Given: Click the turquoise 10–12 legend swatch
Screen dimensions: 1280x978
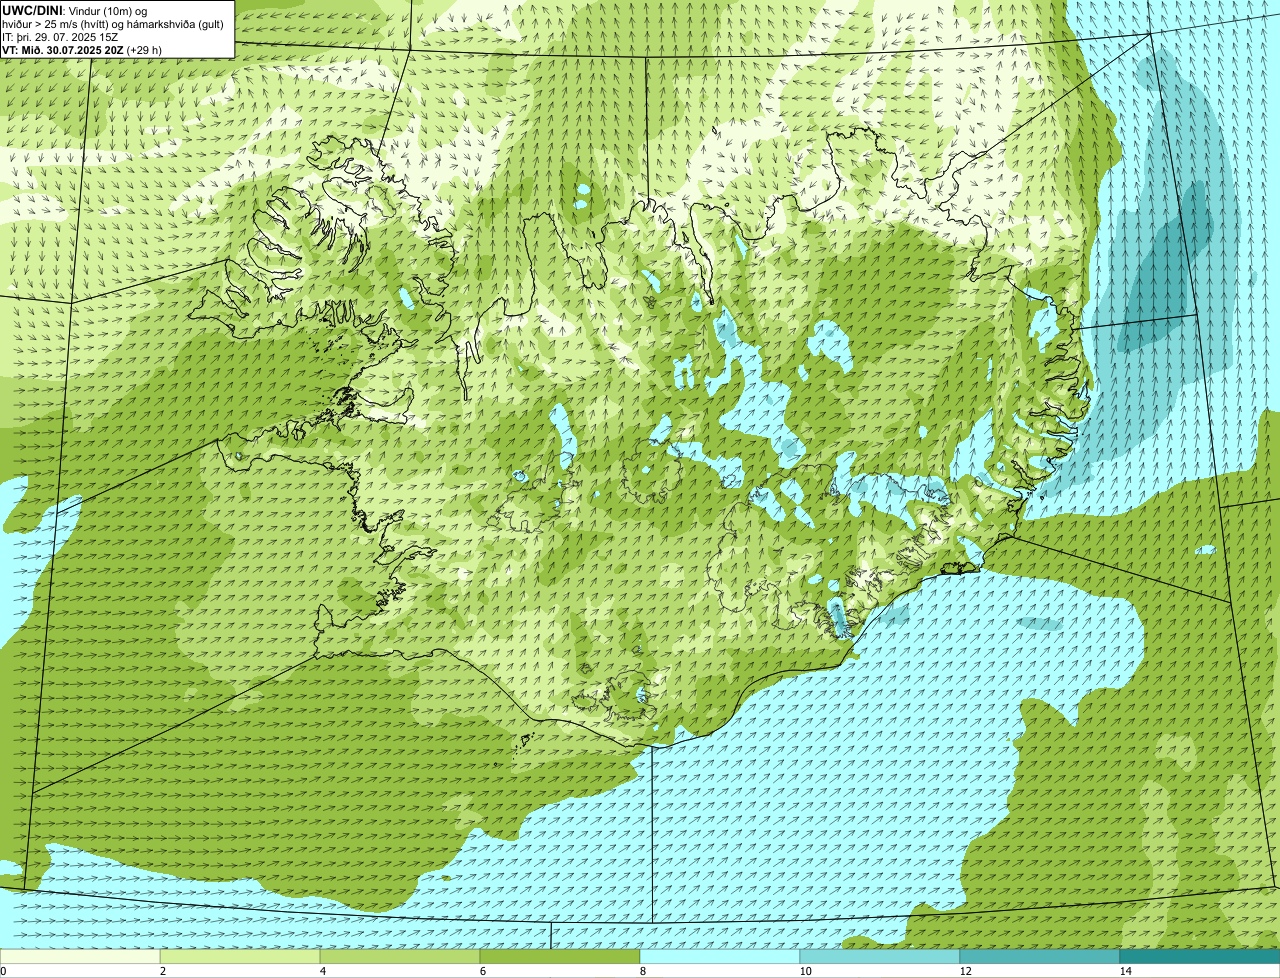Looking at the screenshot, I should point(880,957).
